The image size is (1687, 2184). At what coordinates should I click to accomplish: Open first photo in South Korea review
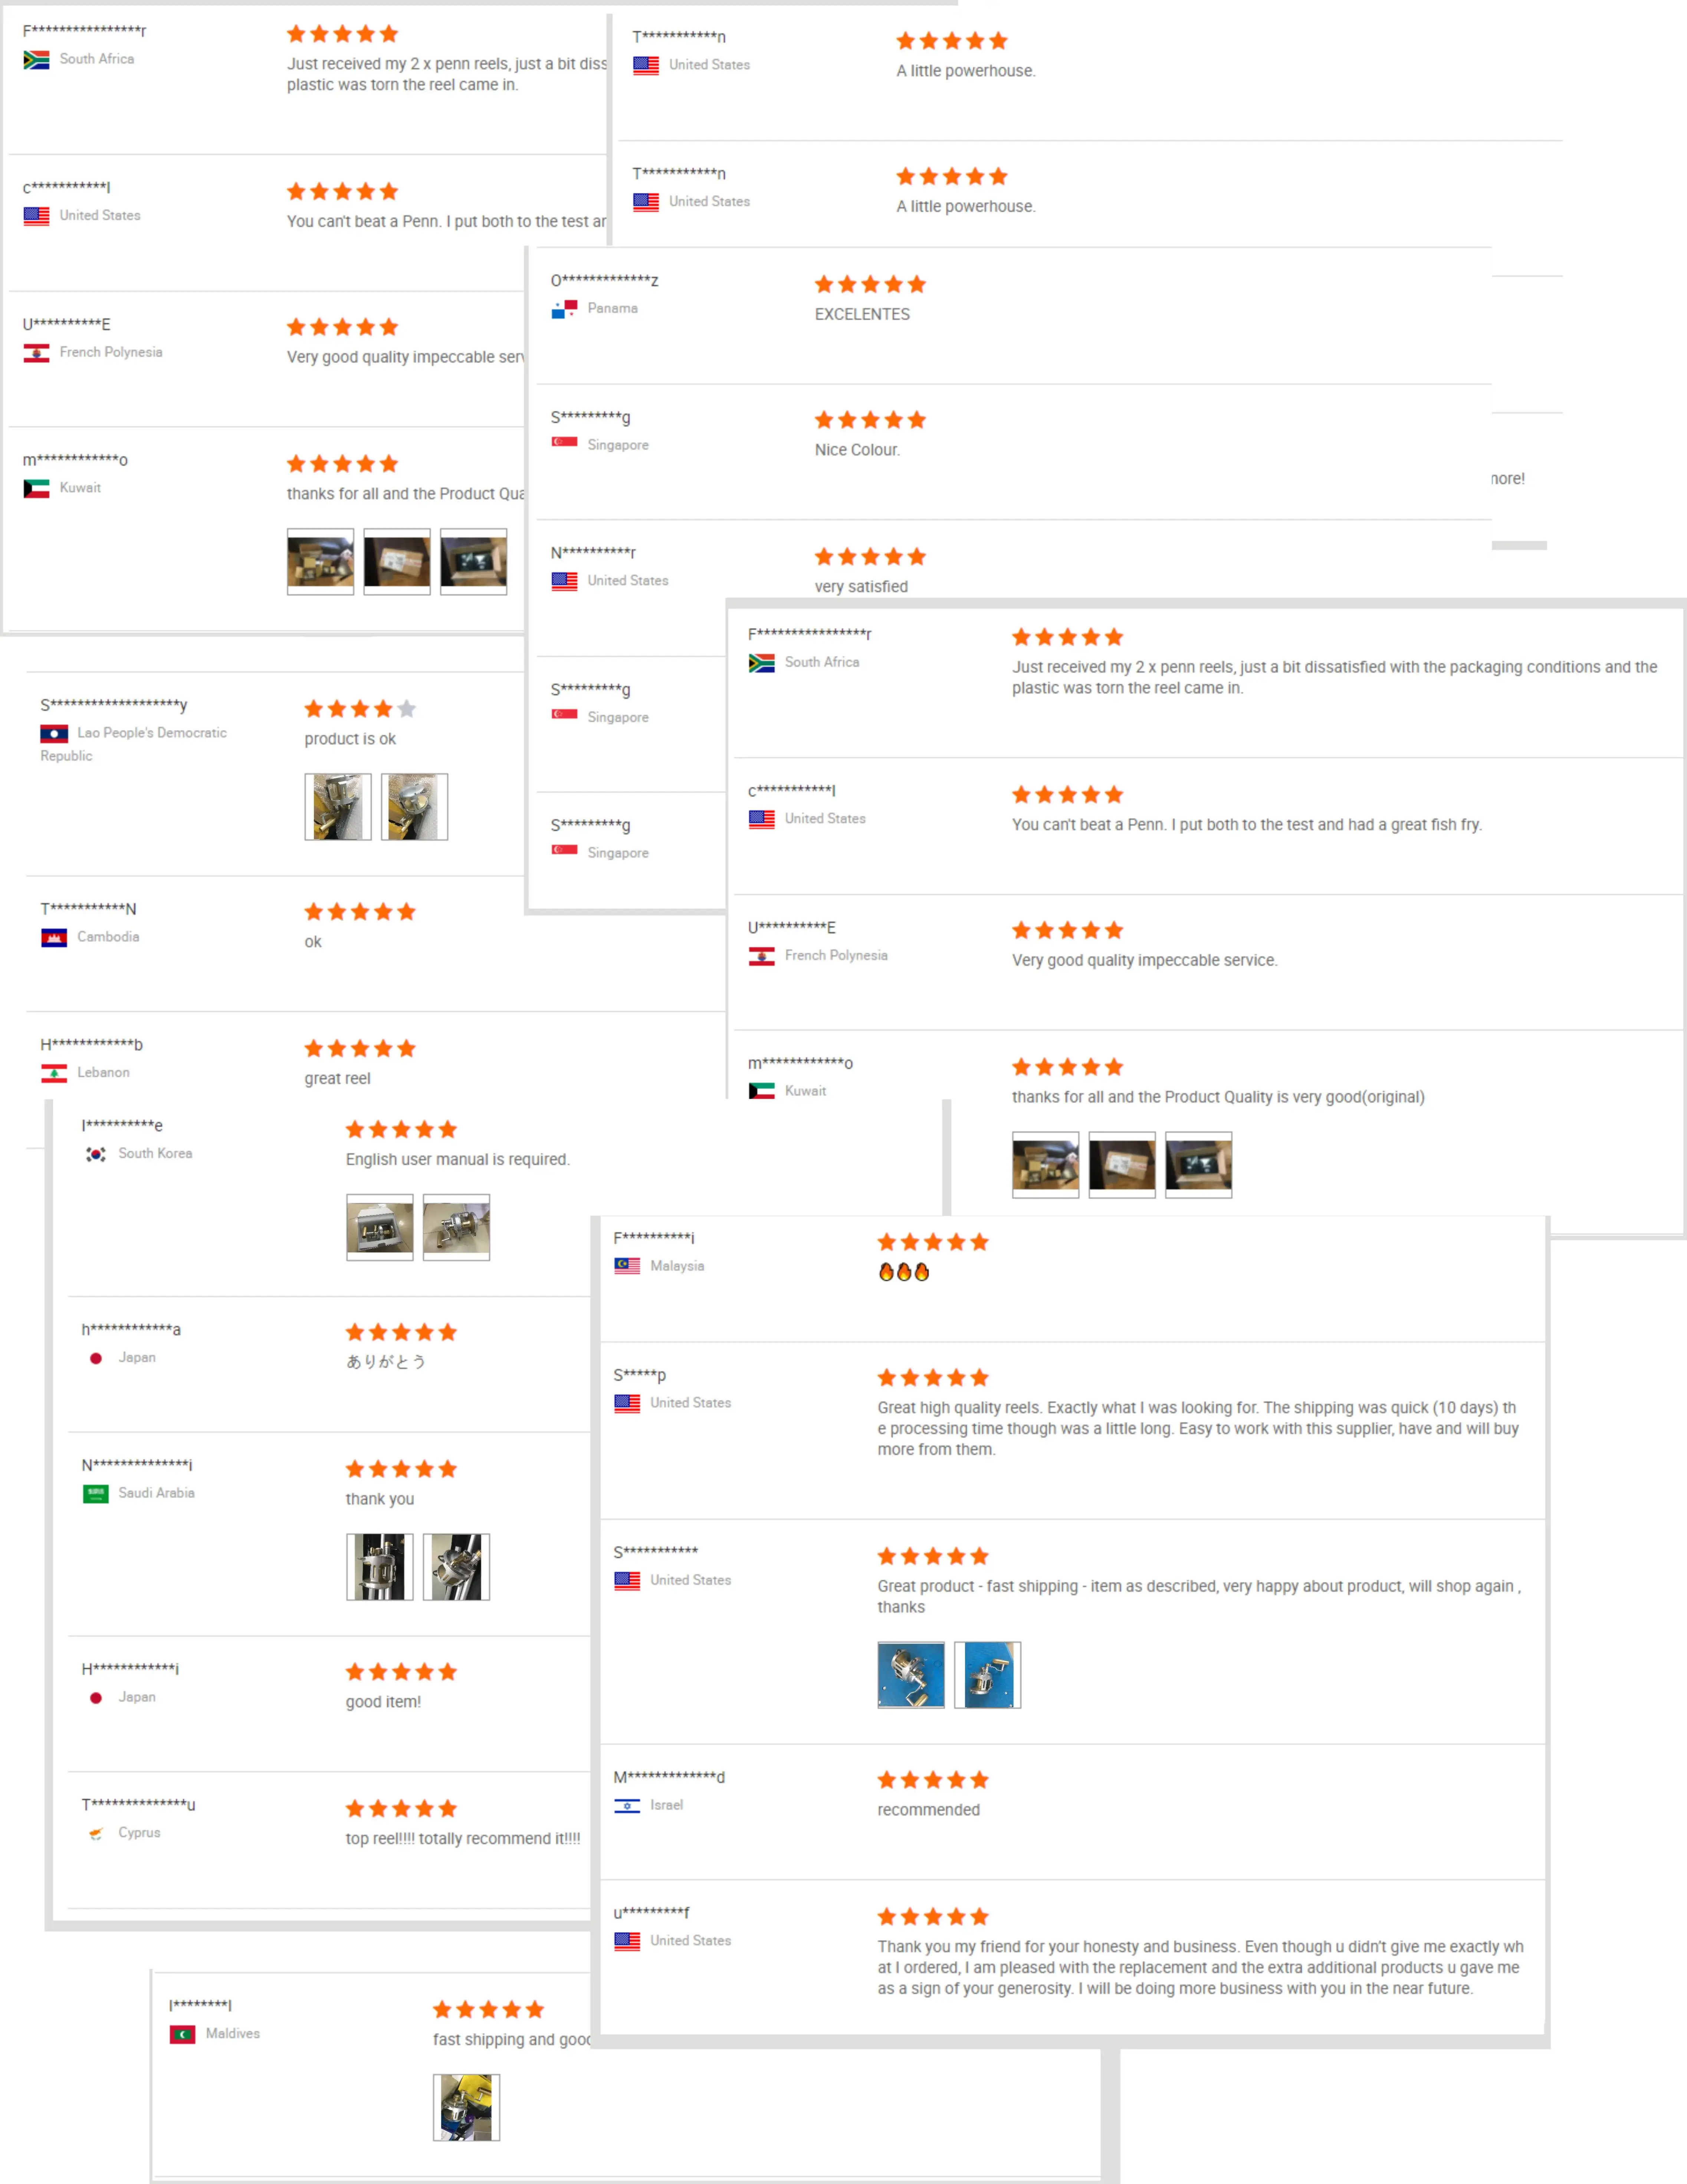(380, 1227)
